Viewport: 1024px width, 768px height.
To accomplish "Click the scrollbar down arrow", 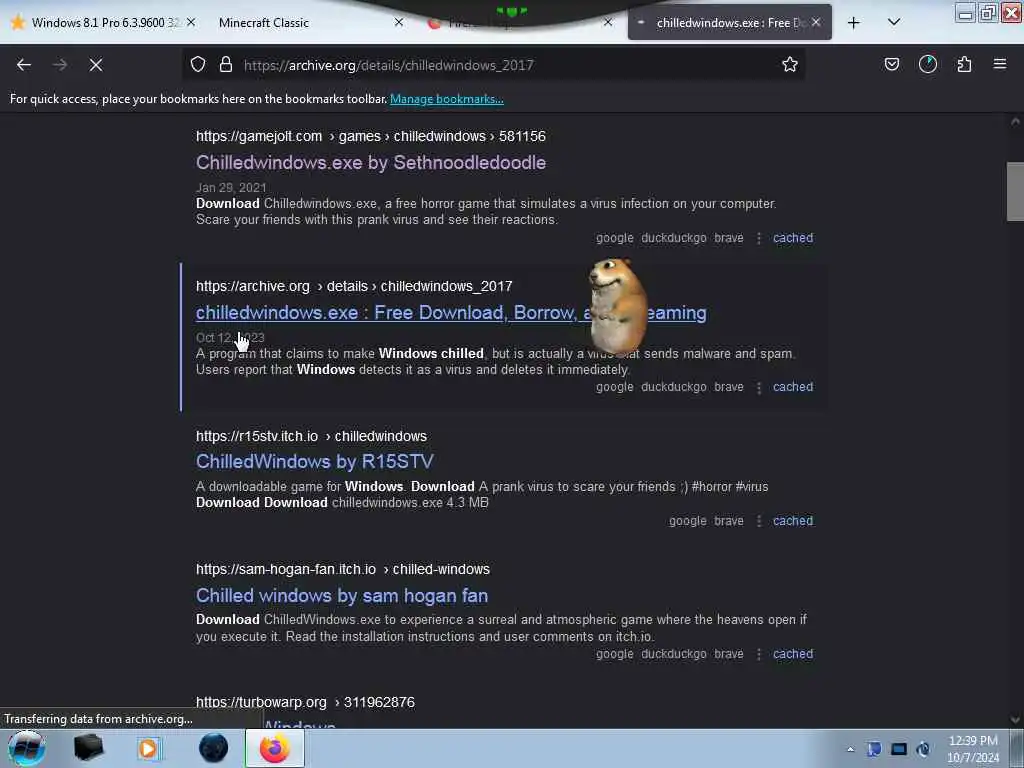I will 1015,720.
